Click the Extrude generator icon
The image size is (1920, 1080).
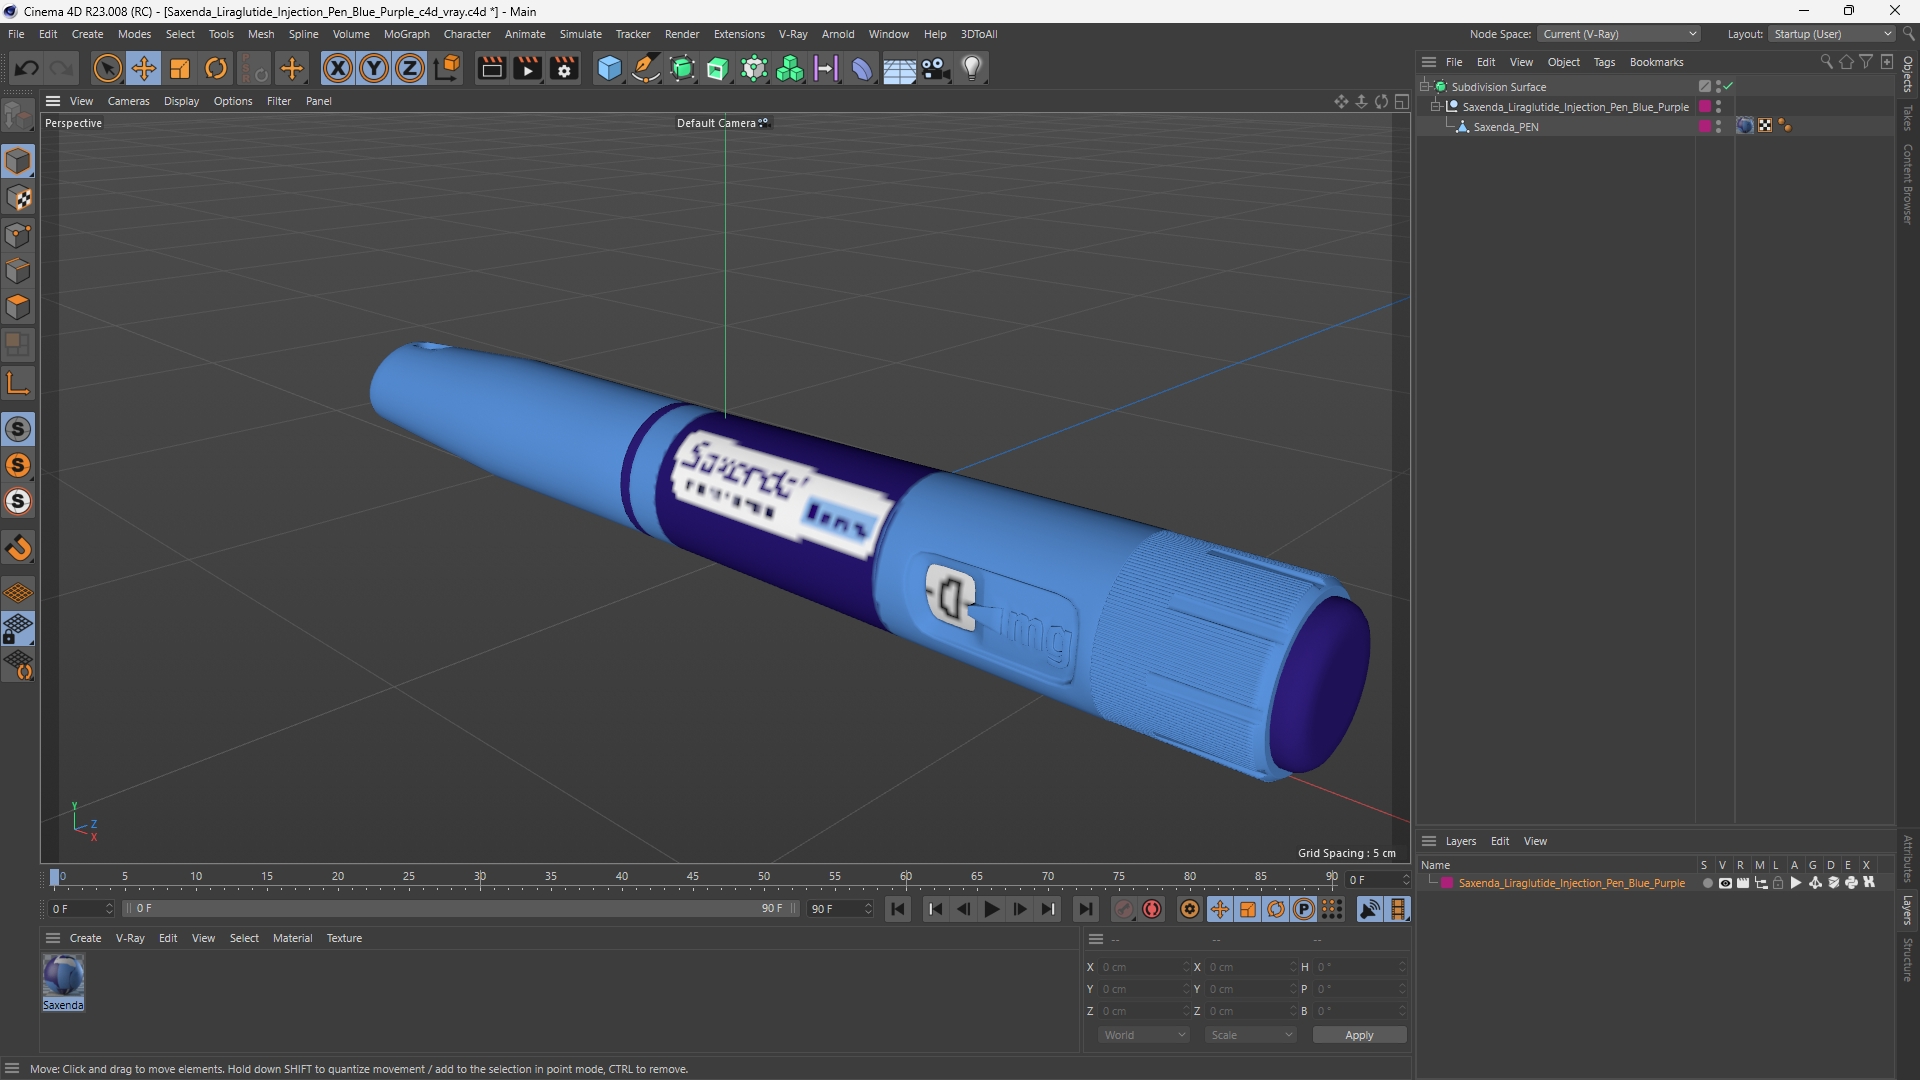click(718, 68)
